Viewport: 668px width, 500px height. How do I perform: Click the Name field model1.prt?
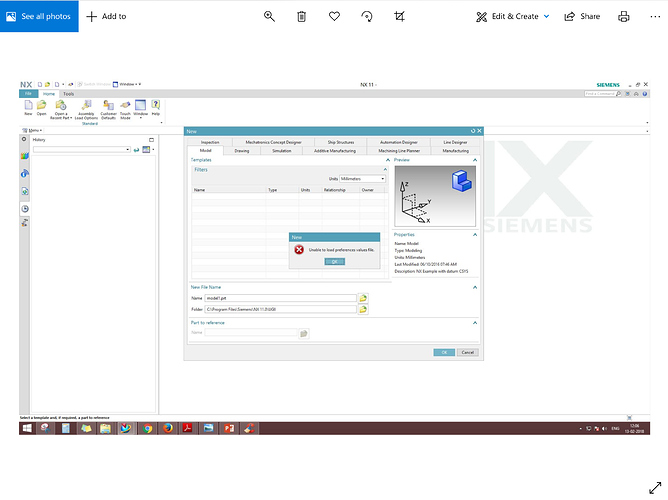point(280,298)
